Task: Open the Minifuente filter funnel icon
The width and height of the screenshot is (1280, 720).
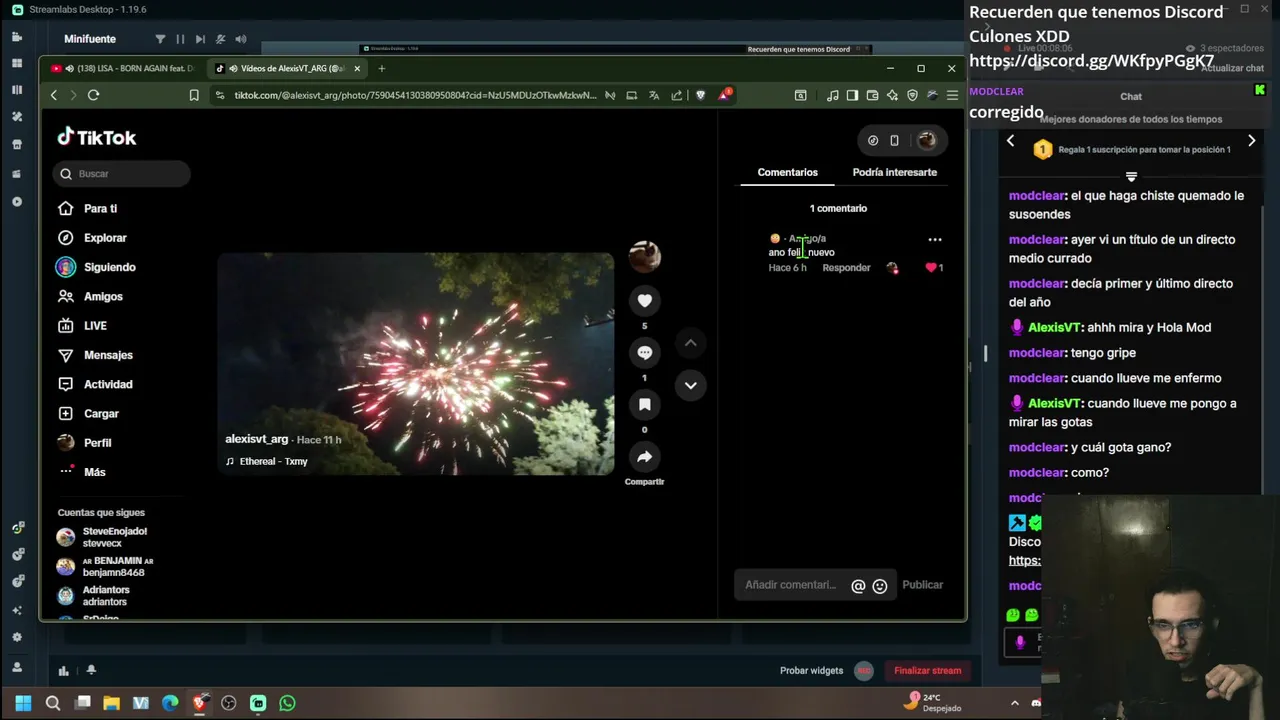Action: click(x=160, y=39)
